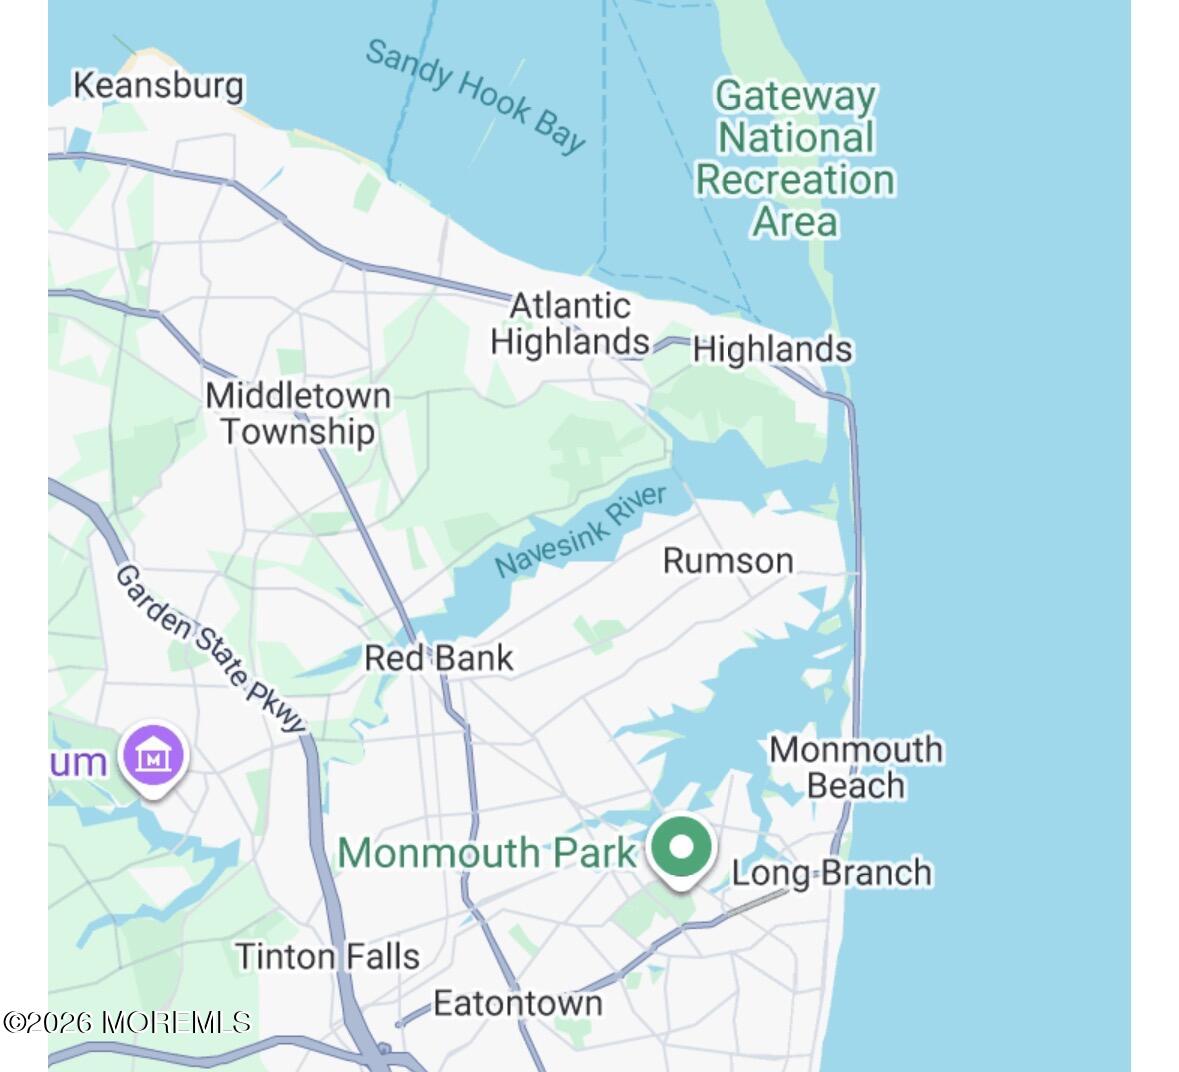1179x1072 pixels.
Task: Click the Navesink River label
Action: (x=580, y=531)
